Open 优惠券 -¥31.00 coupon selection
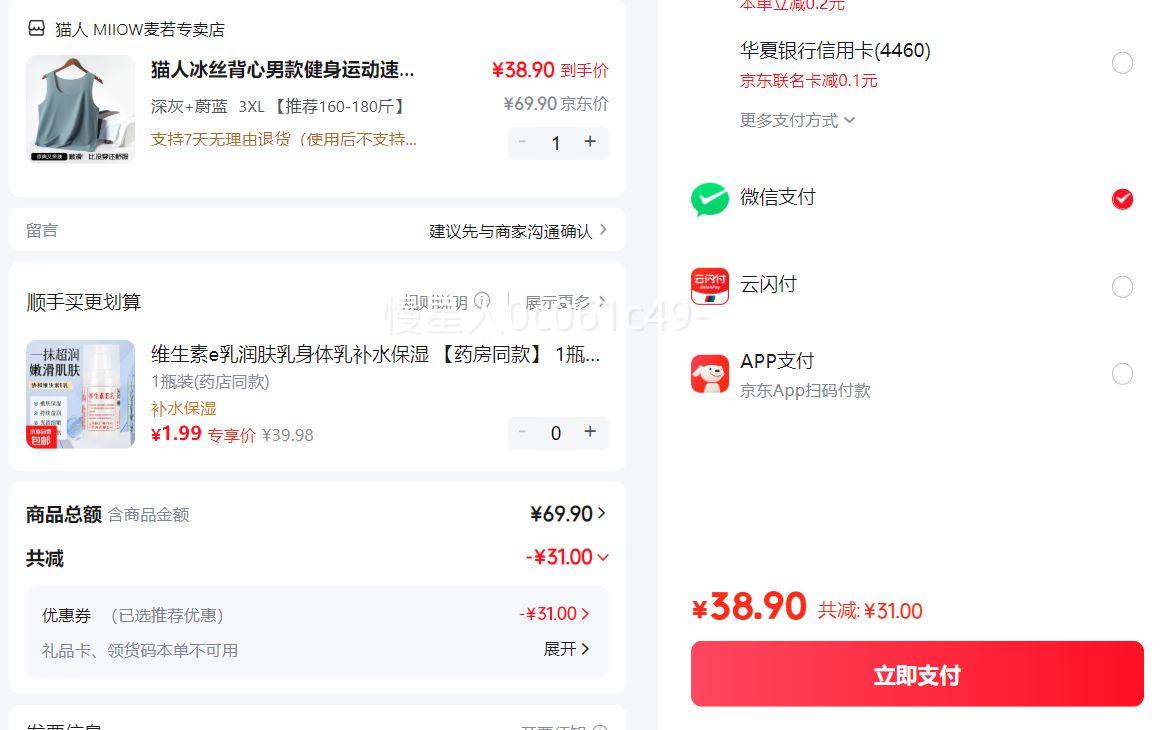The width and height of the screenshot is (1163, 730). (555, 614)
